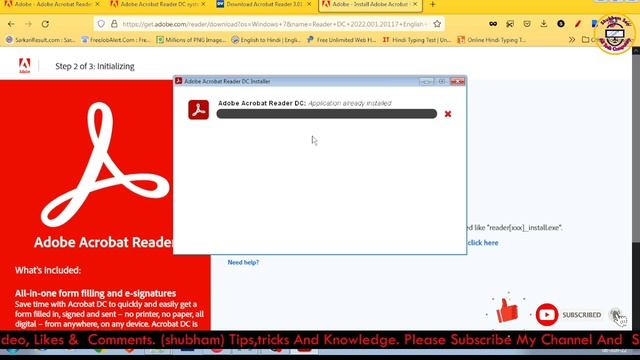
Task: Close the 'Adobe - Install Adobe Acrobat' tab
Action: click(x=415, y=4)
